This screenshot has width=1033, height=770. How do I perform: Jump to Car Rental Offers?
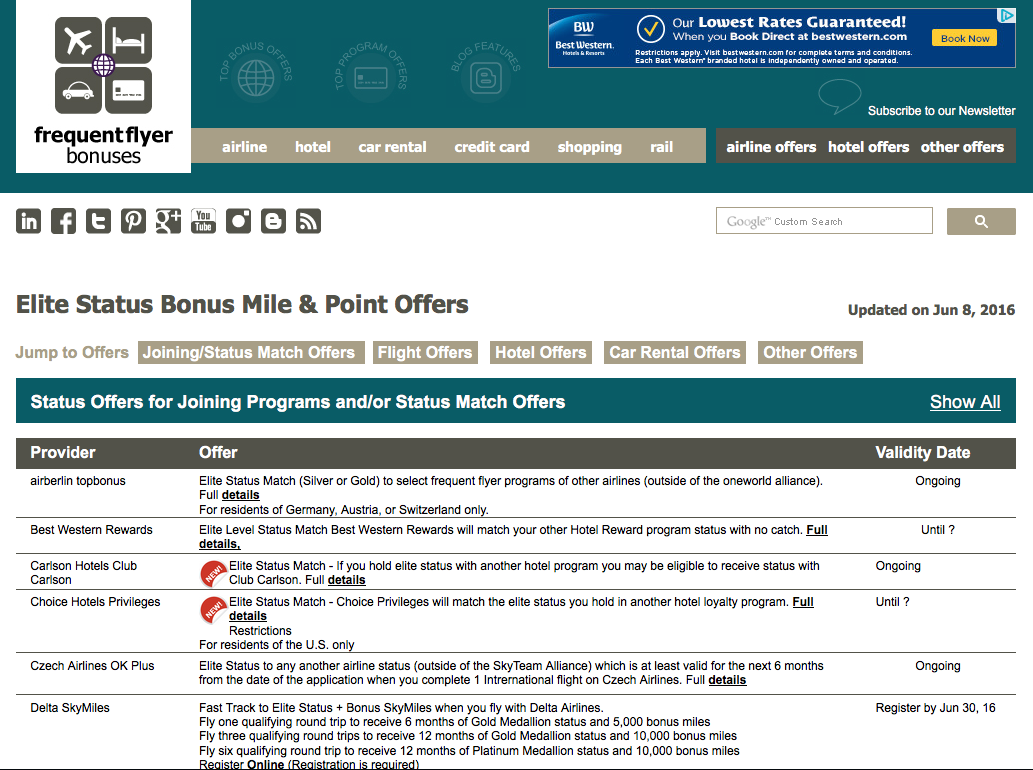coord(675,352)
